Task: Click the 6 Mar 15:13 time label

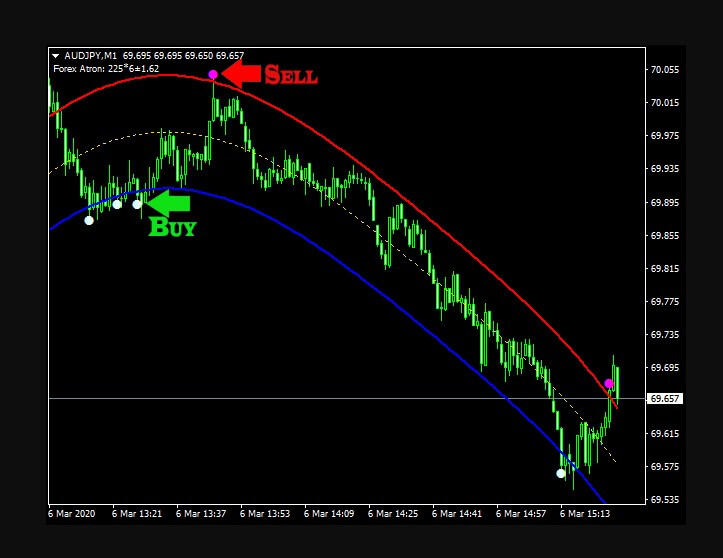Action: pyautogui.click(x=585, y=514)
